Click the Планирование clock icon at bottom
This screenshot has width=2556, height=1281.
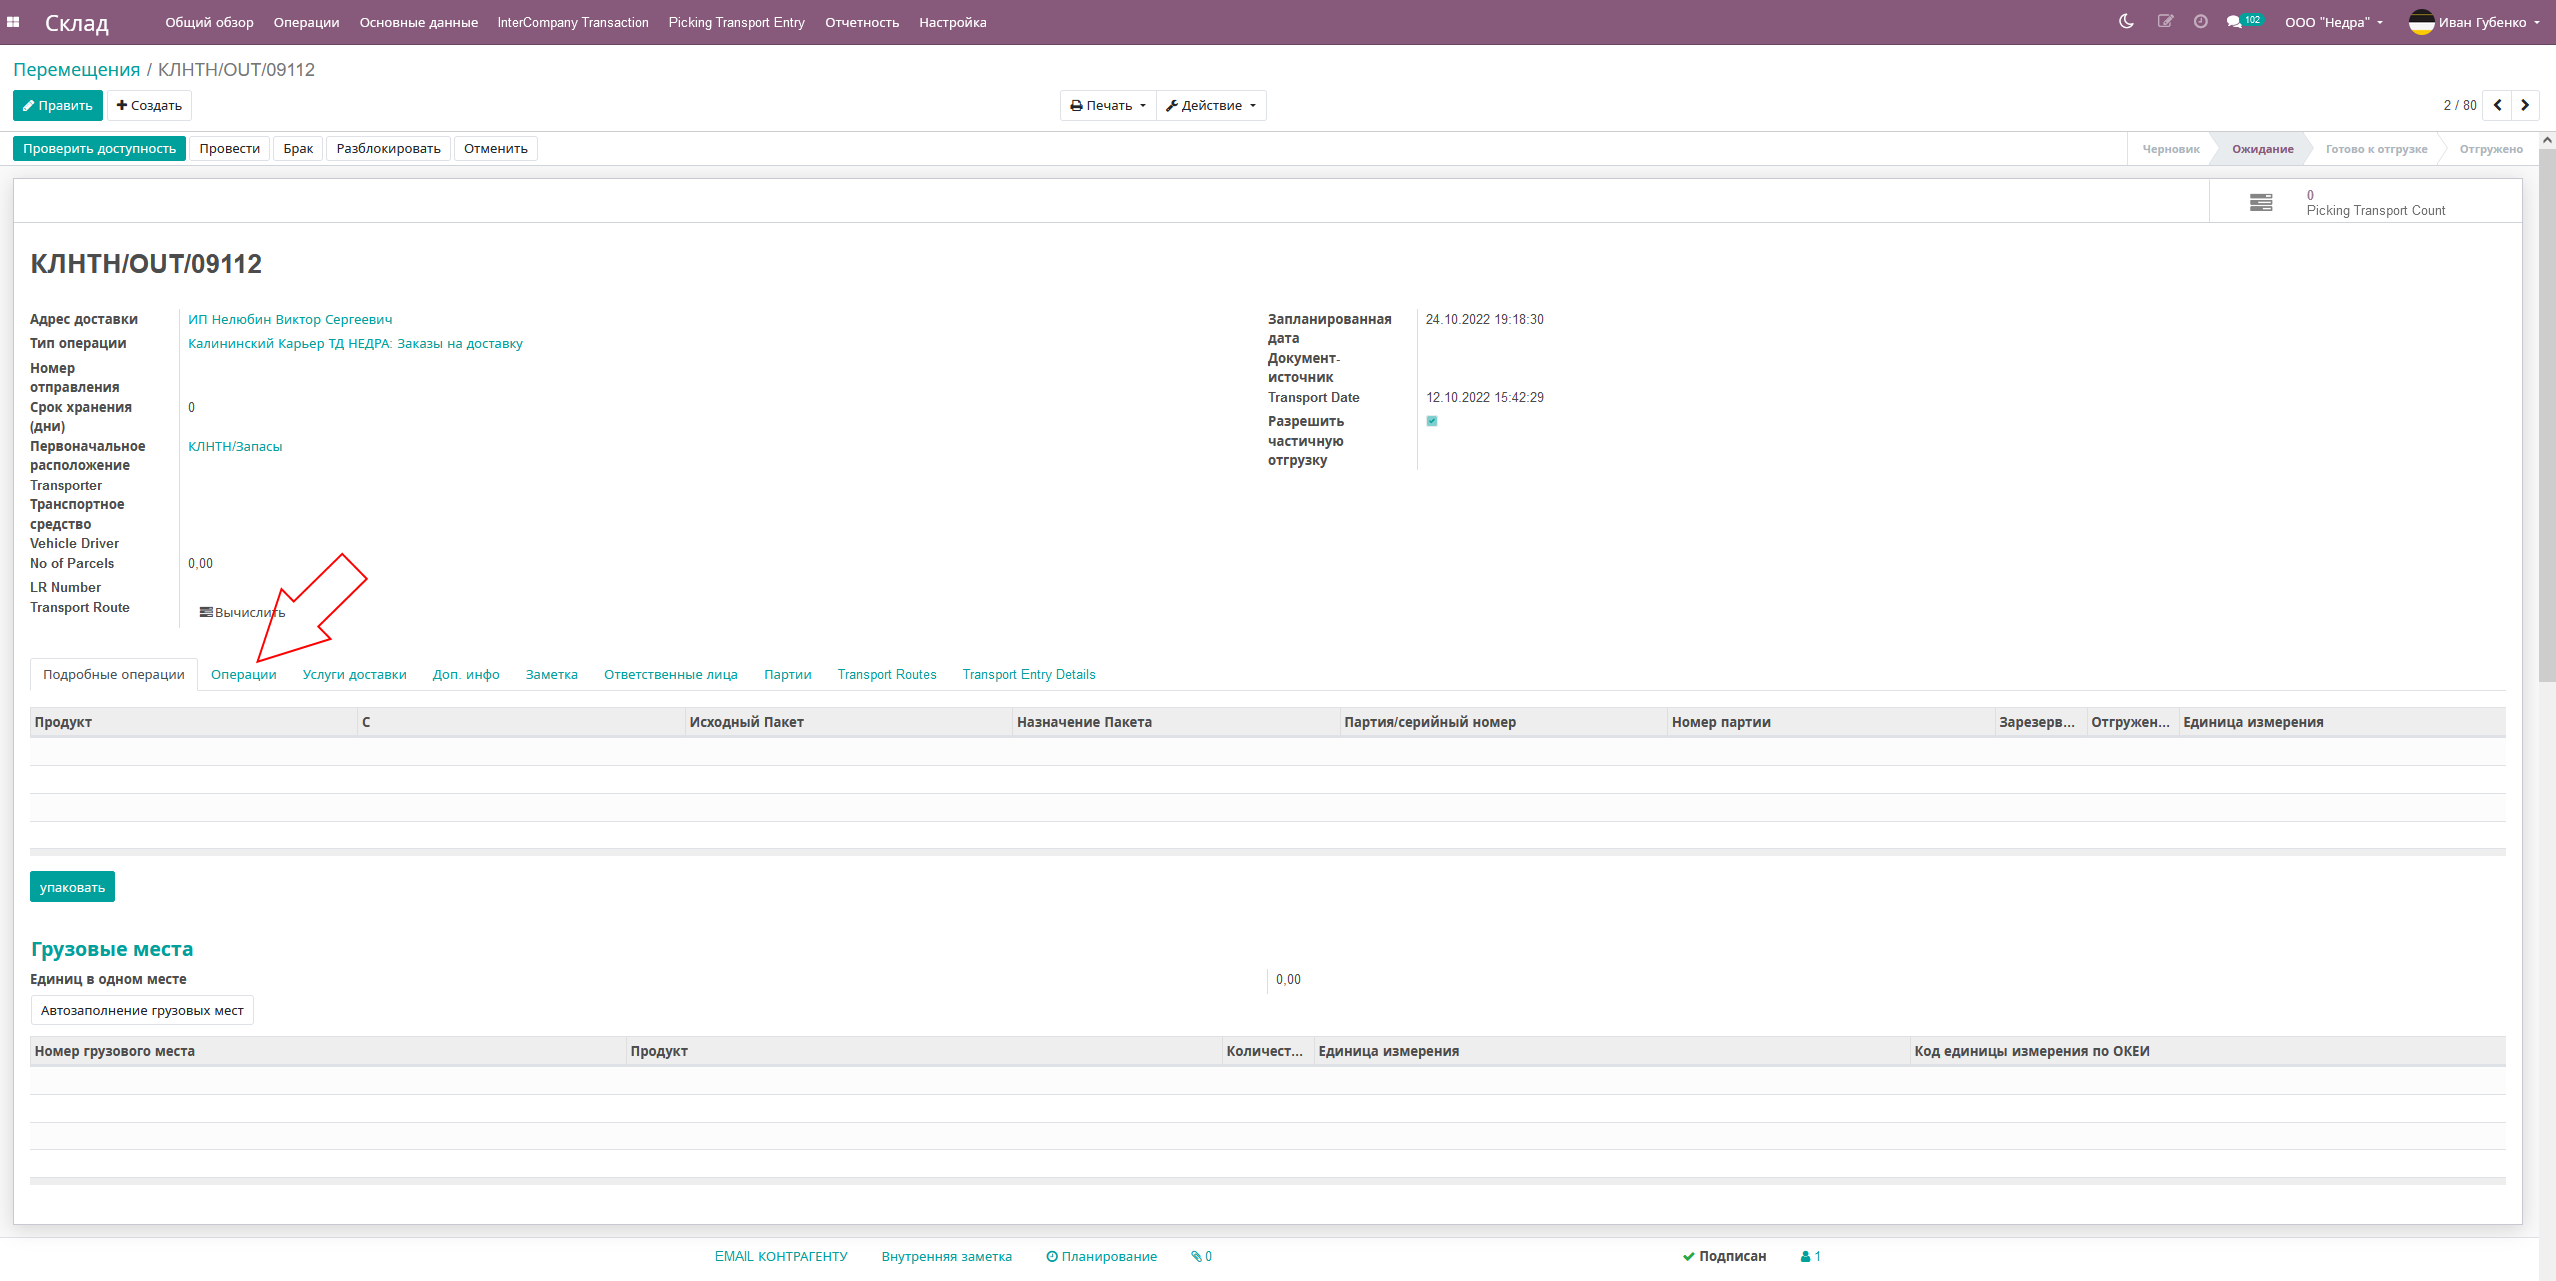(x=1050, y=1256)
